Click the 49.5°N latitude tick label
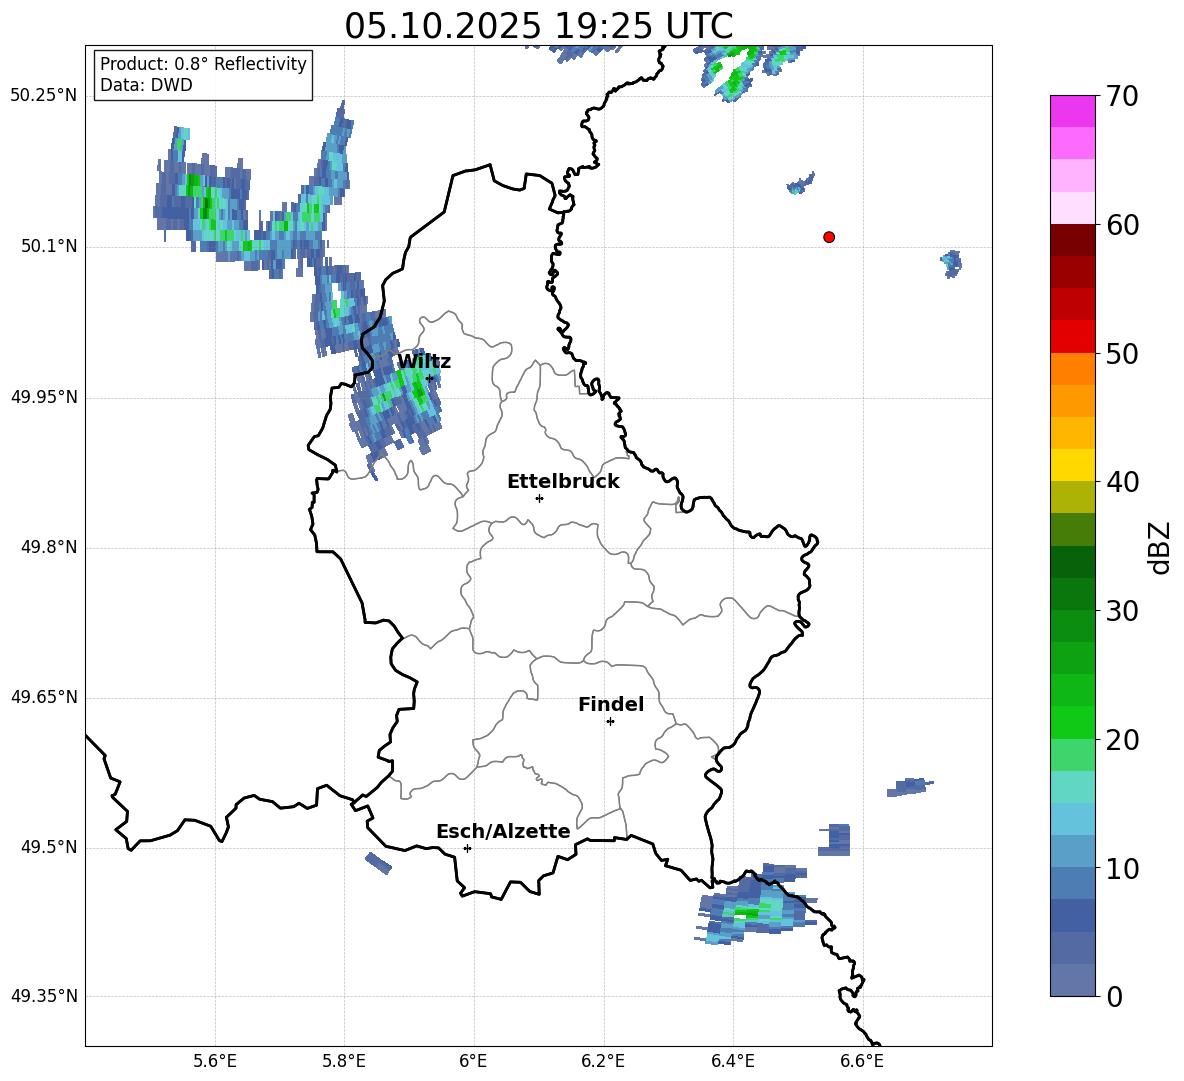Image resolution: width=1184 pixels, height=1081 pixels. [44, 848]
